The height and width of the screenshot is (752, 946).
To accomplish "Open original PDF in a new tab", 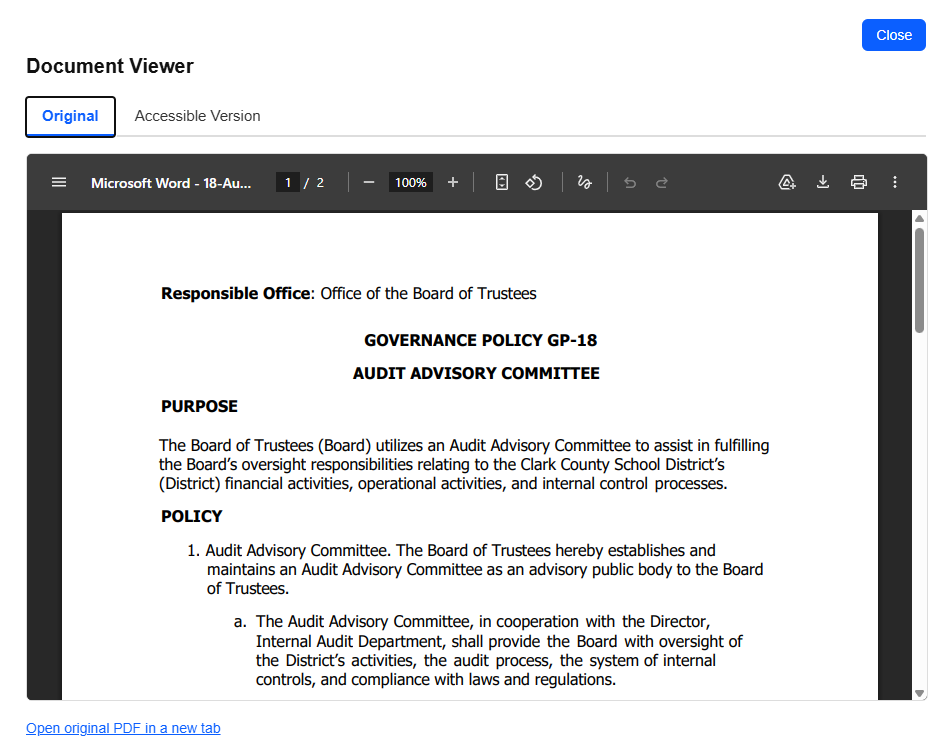I will 123,728.
